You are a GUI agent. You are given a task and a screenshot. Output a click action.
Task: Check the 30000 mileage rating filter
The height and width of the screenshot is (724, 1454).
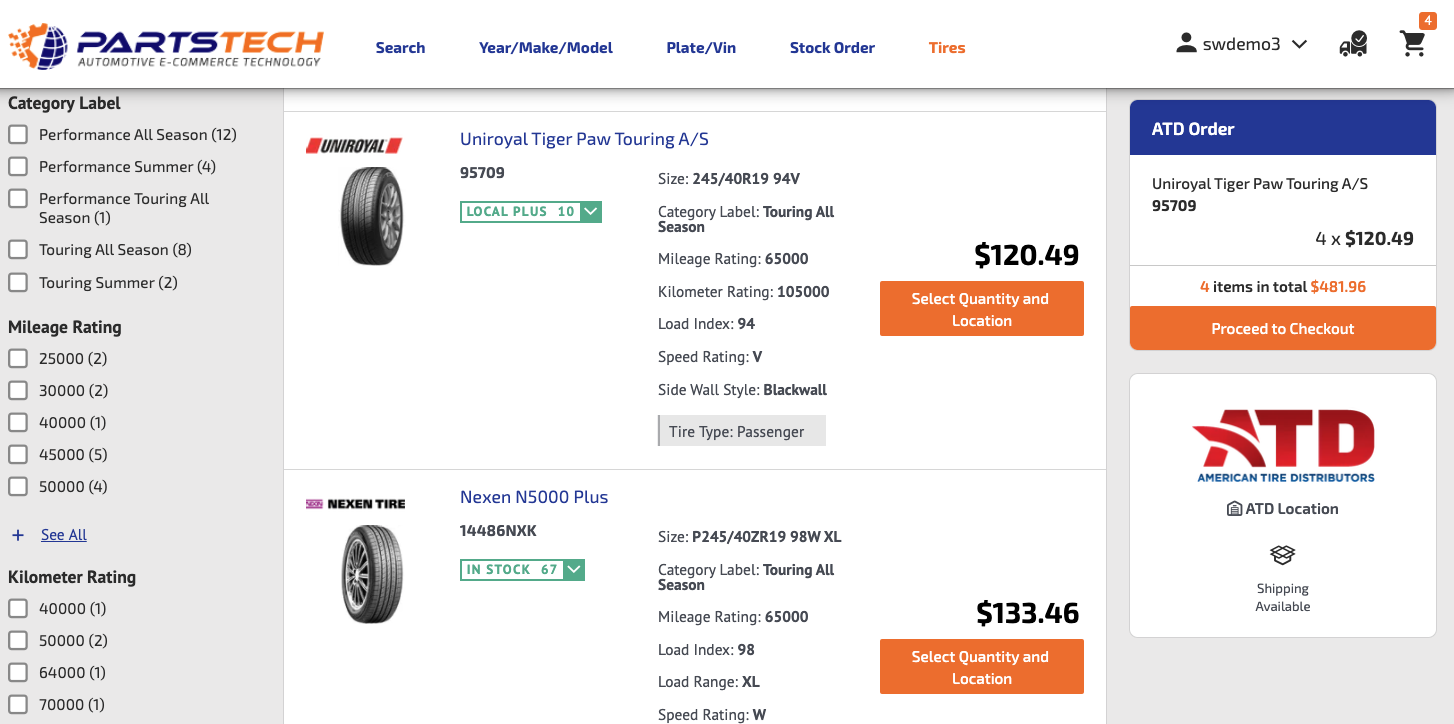pyautogui.click(x=18, y=391)
